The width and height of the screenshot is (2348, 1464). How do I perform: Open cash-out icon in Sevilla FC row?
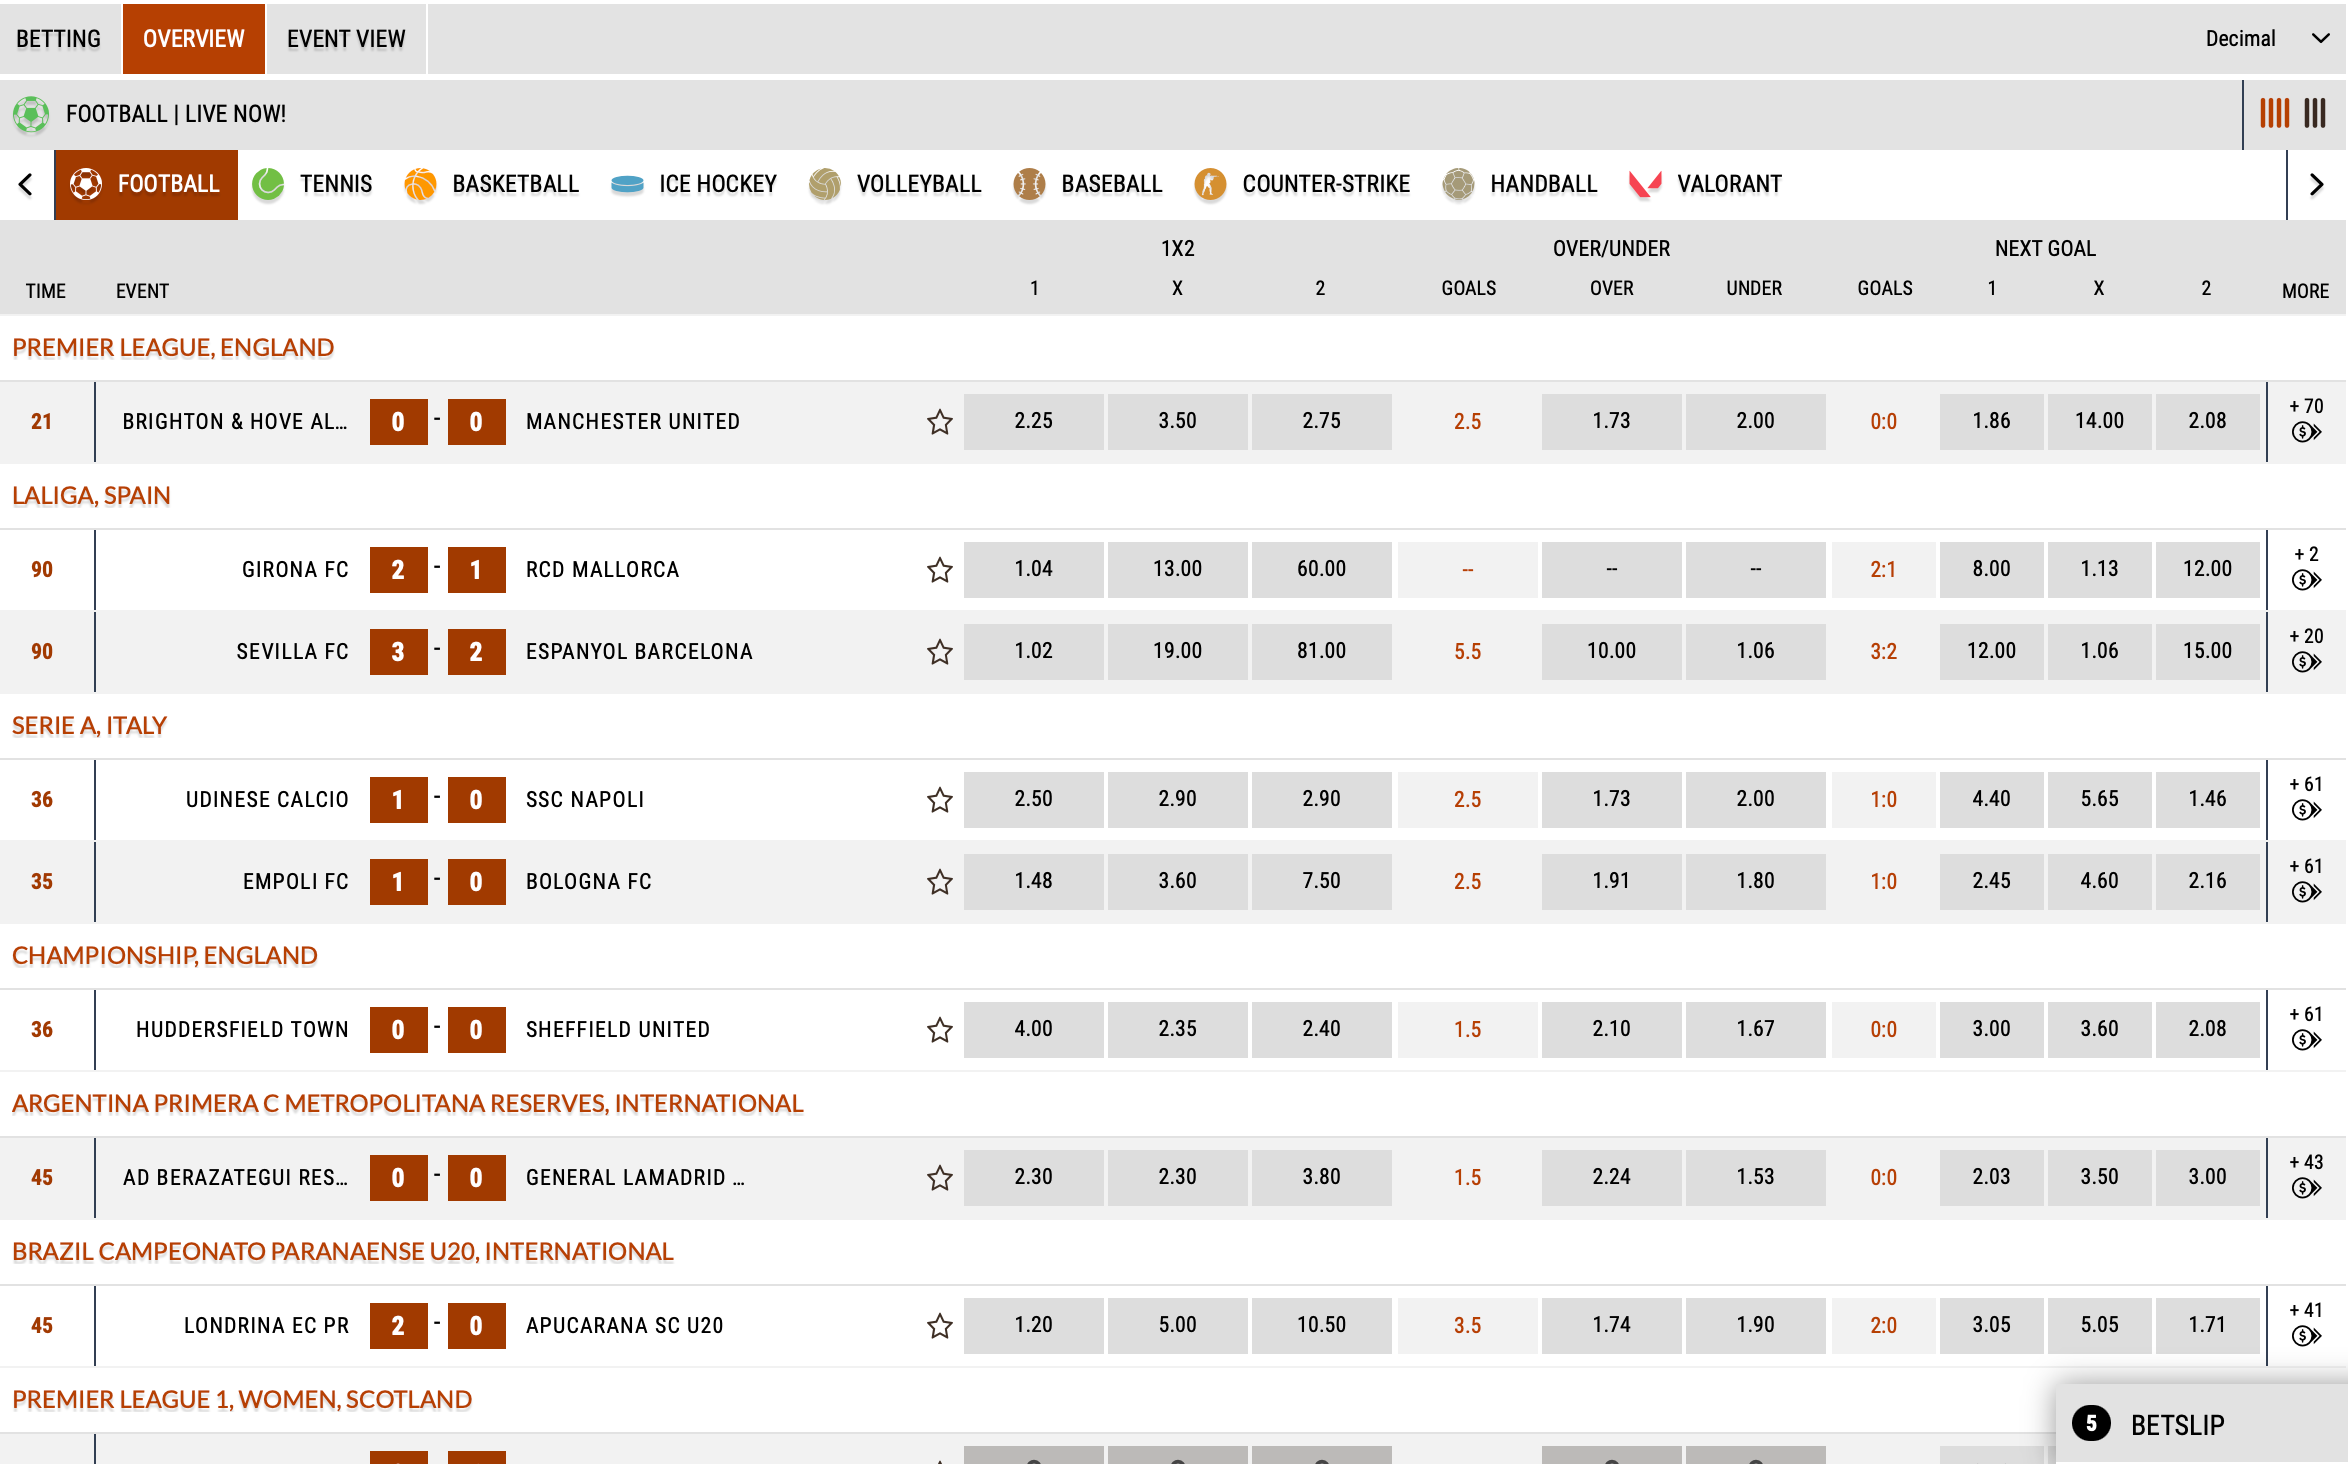click(x=2306, y=662)
